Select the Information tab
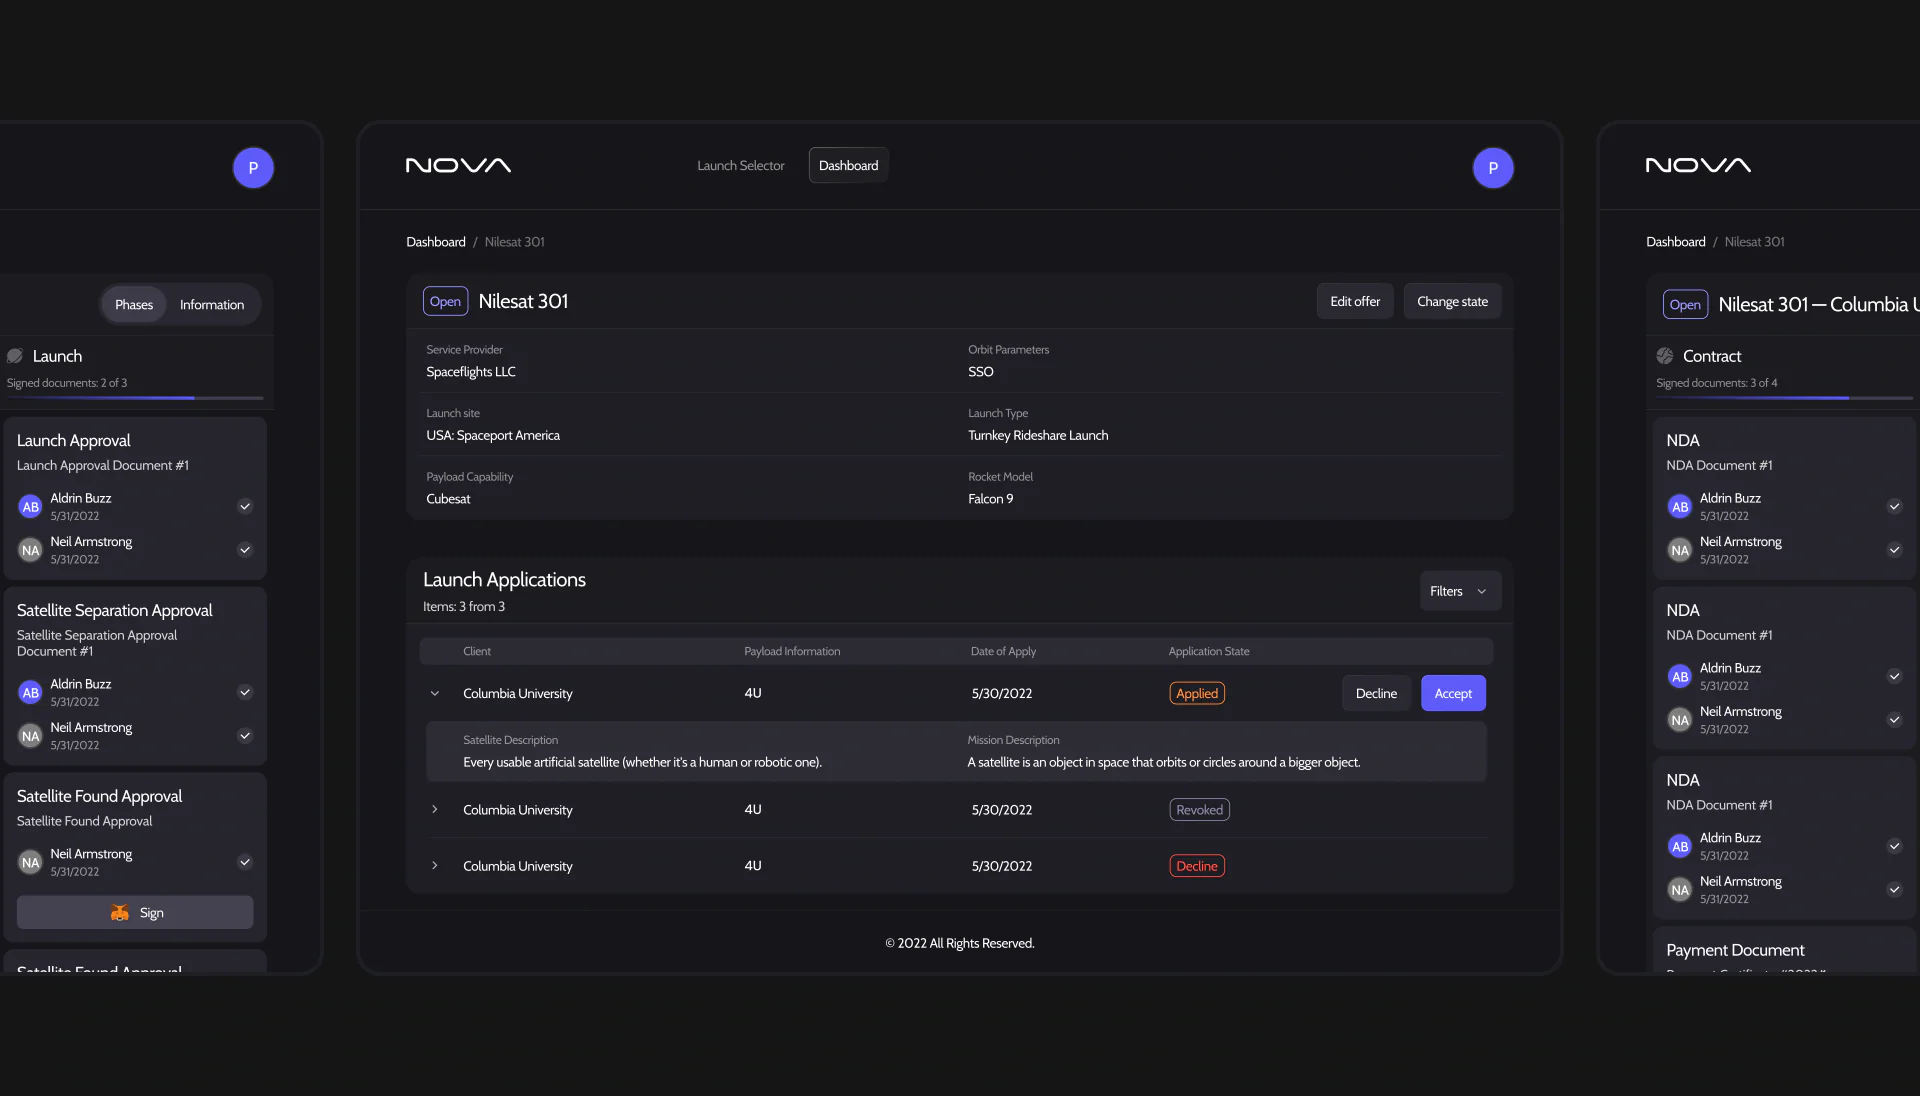Image resolution: width=1920 pixels, height=1096 pixels. (212, 305)
